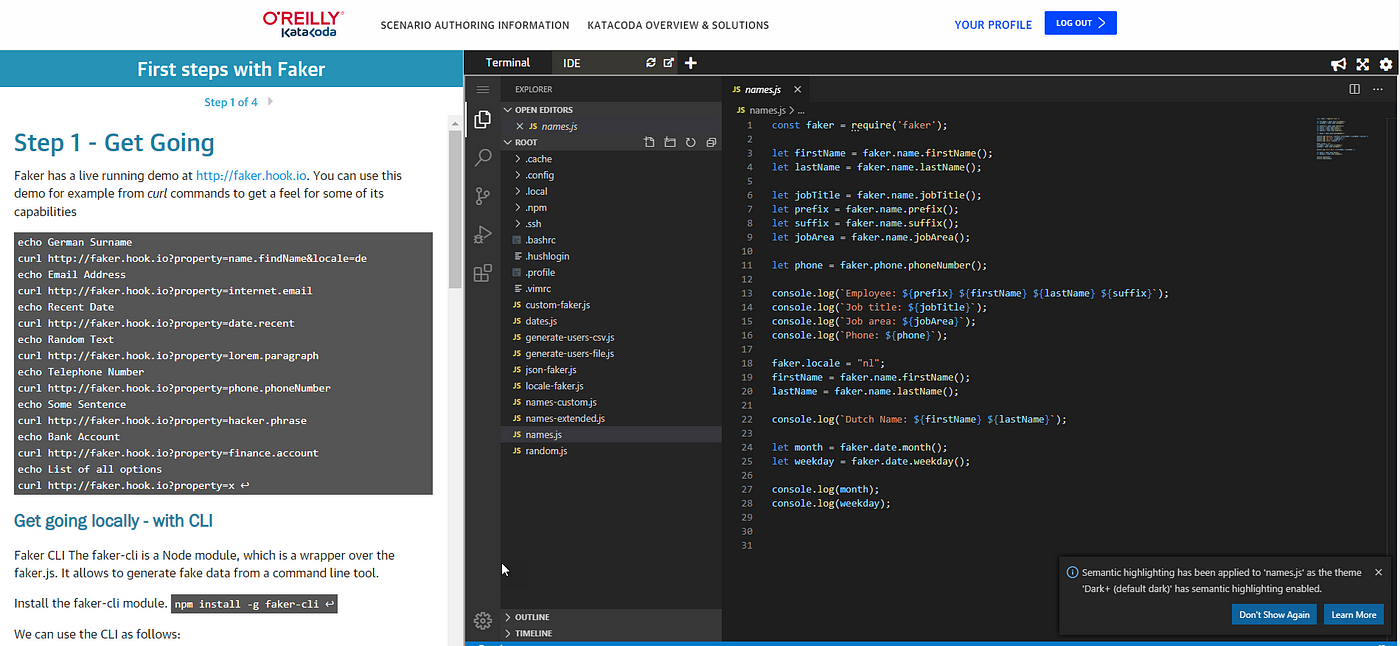Click the megaphone feedback icon
Screen dimensions: 1400x646
pyautogui.click(x=1339, y=64)
